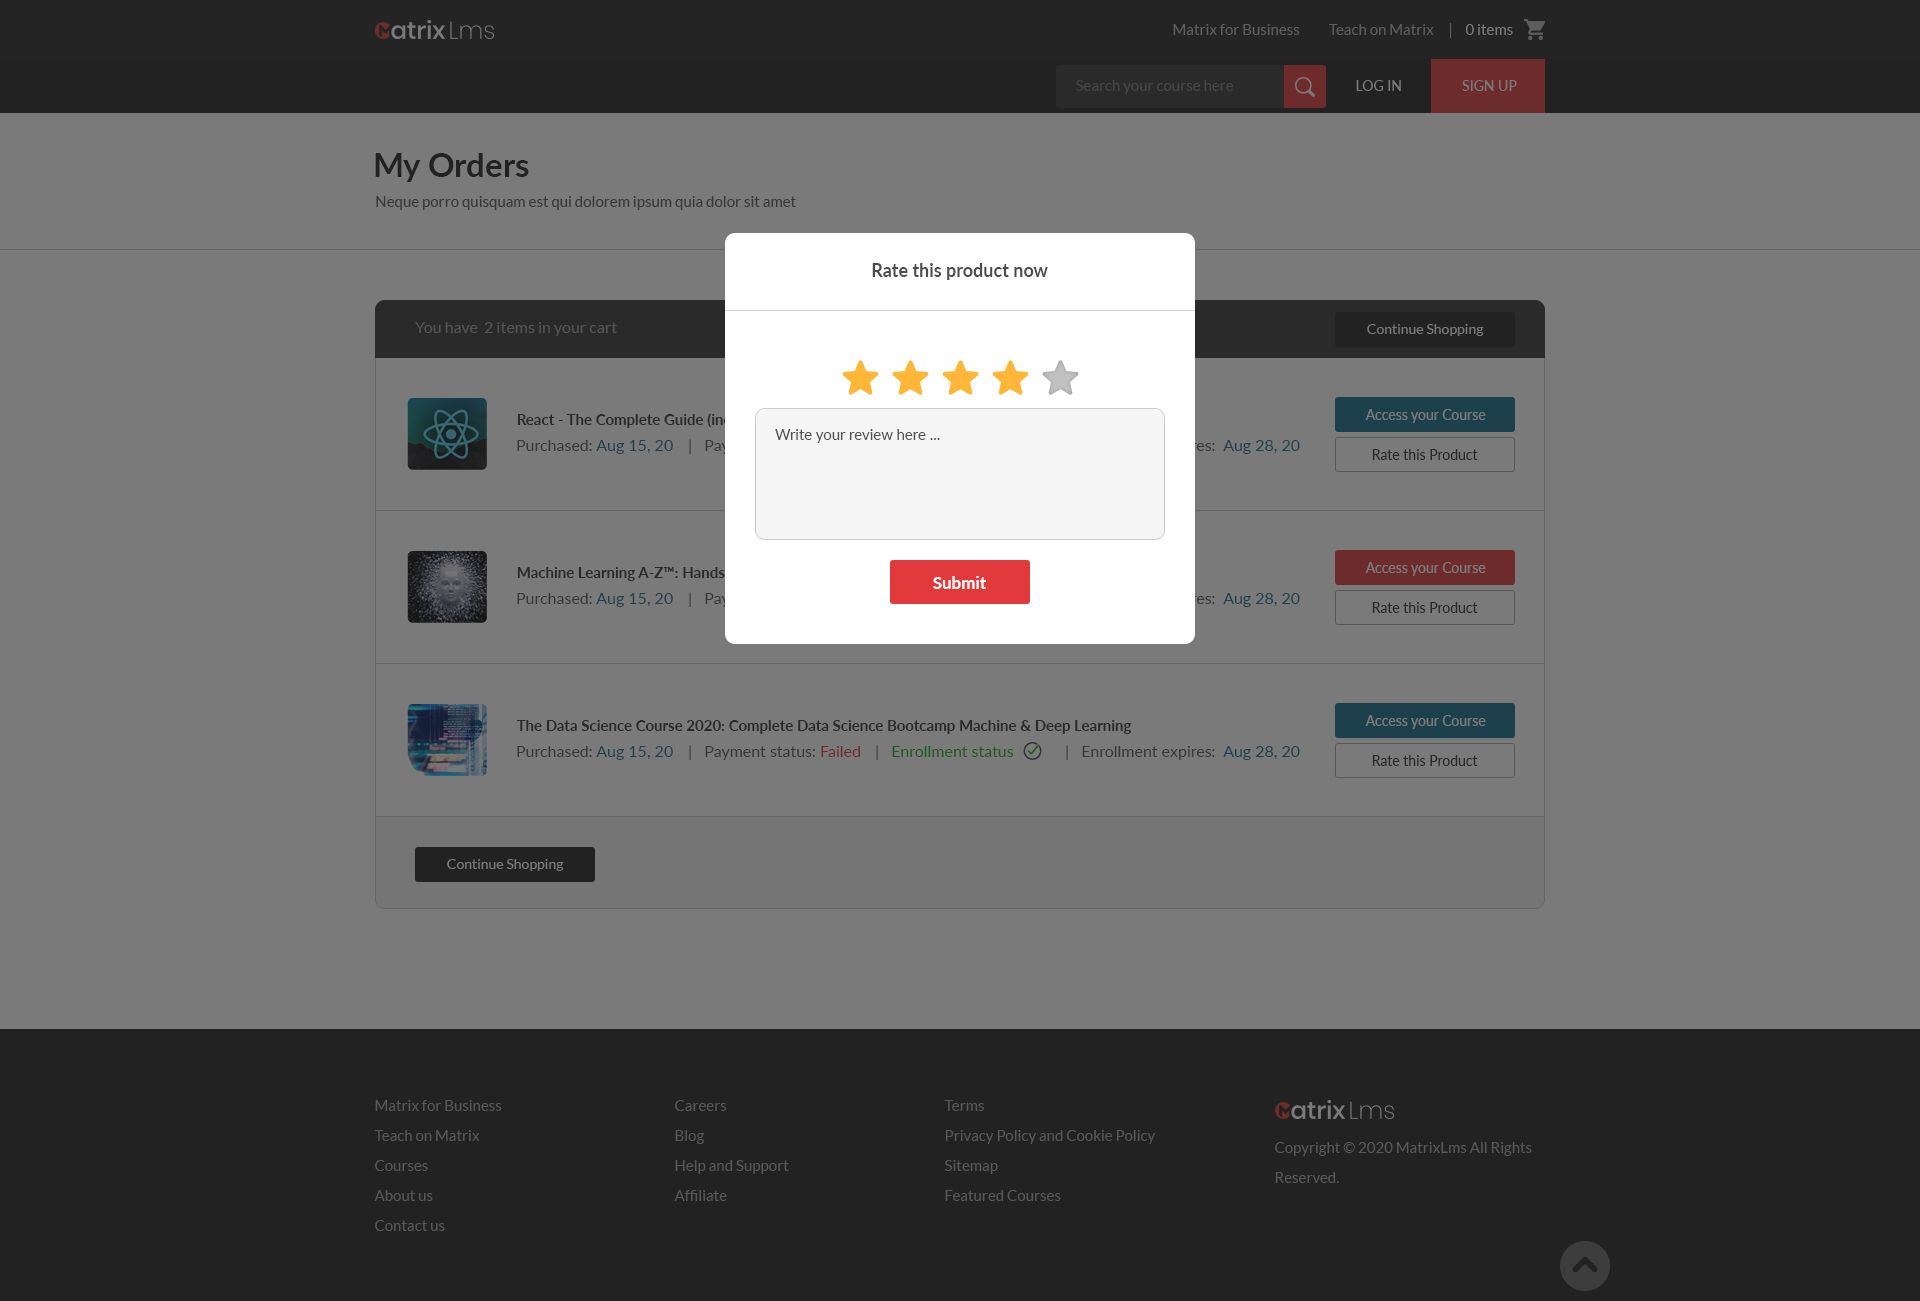The width and height of the screenshot is (1920, 1301).
Task: Open Privacy Policy and Cookie Policy link
Action: [1049, 1135]
